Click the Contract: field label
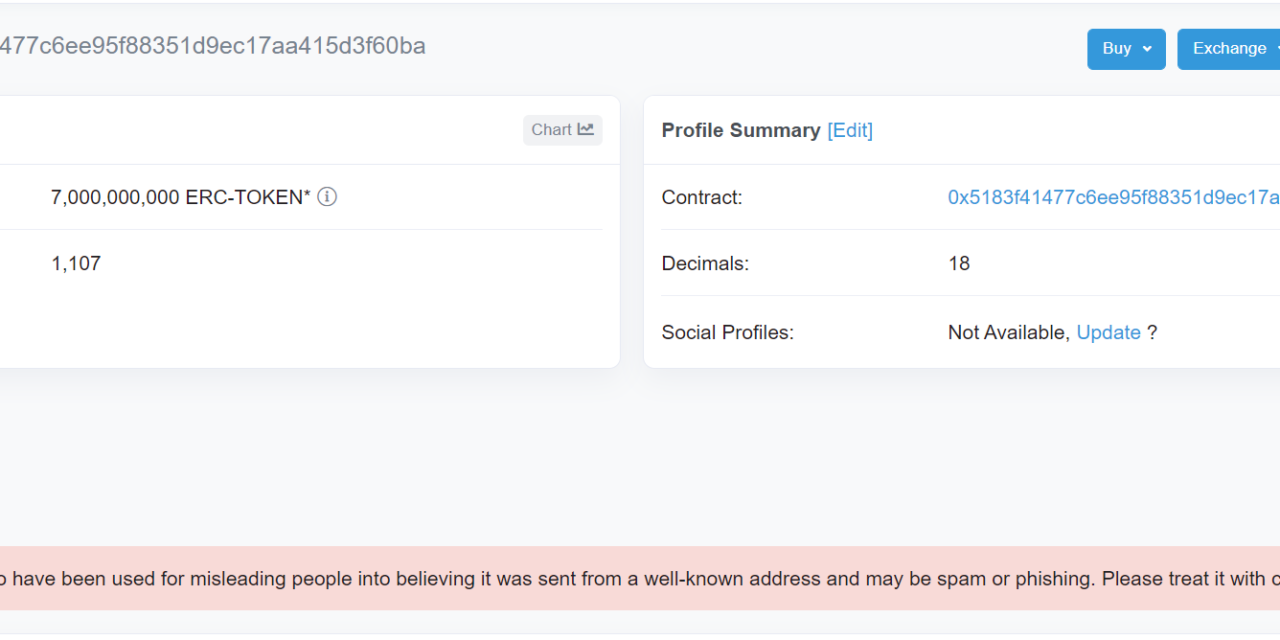1280x640 pixels. click(x=702, y=197)
